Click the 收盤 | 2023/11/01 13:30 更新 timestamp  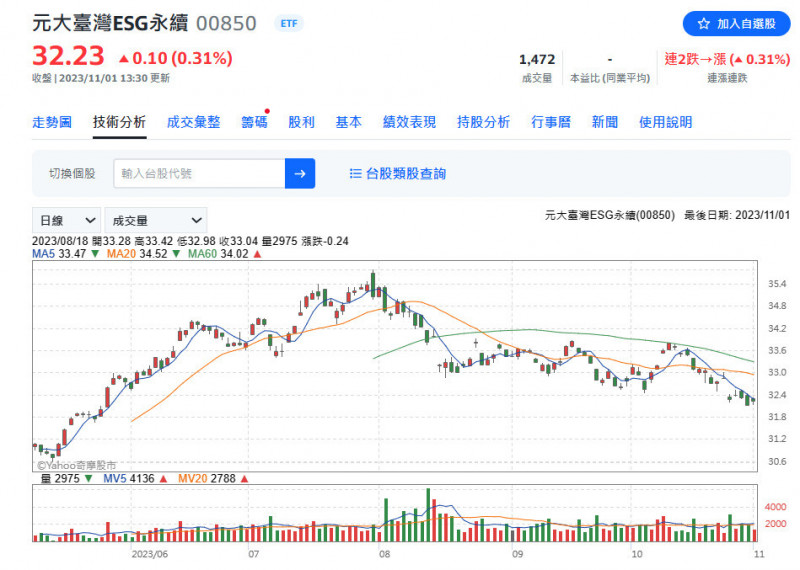(101, 78)
